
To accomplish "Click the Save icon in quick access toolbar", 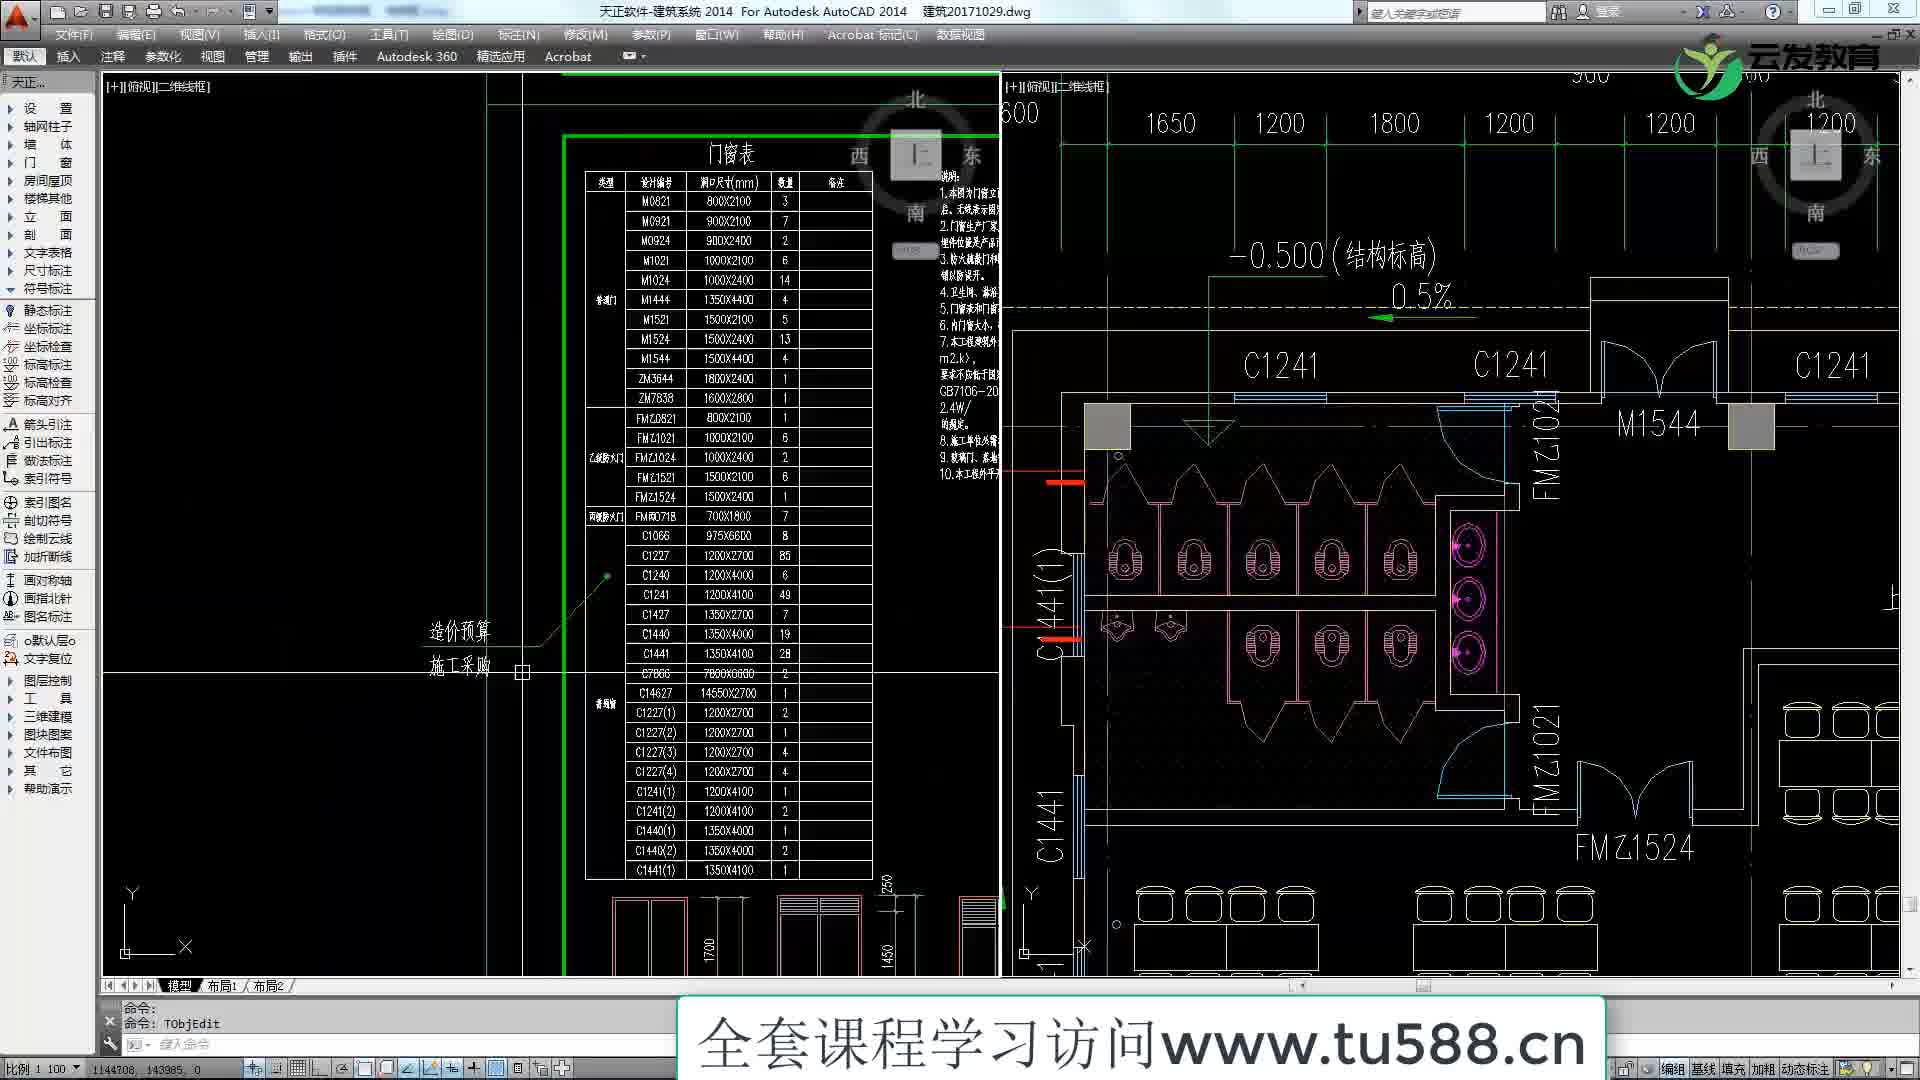I will coord(103,11).
